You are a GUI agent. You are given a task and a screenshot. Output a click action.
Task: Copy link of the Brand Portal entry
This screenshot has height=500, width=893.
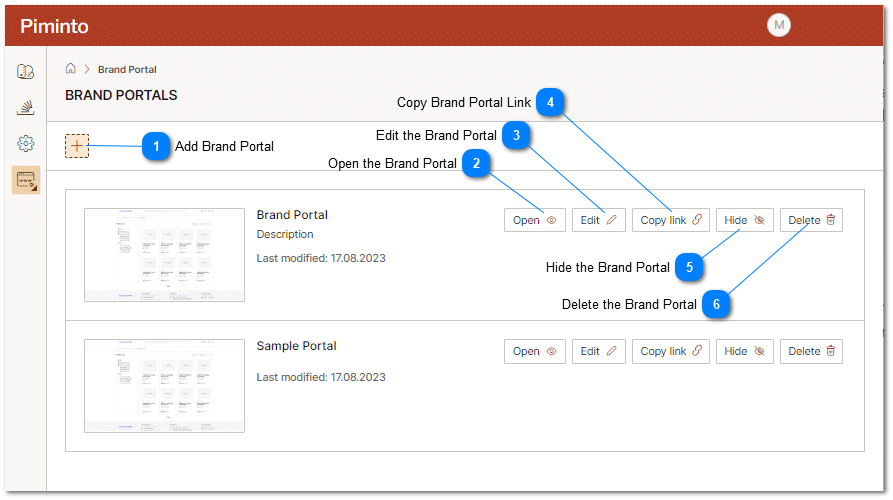coord(671,220)
